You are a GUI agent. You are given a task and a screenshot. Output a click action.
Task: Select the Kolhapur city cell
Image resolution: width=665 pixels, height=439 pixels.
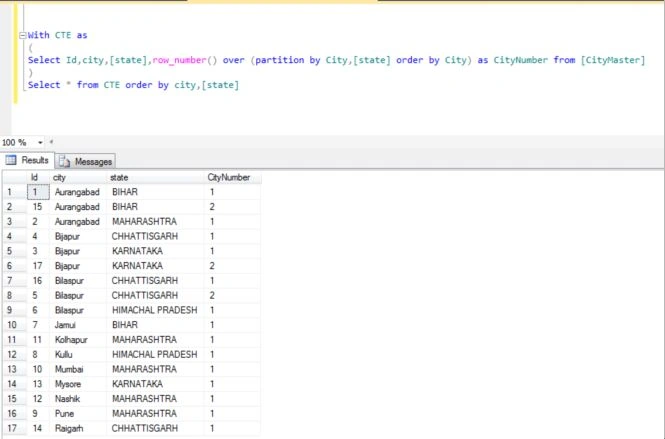[x=78, y=340]
